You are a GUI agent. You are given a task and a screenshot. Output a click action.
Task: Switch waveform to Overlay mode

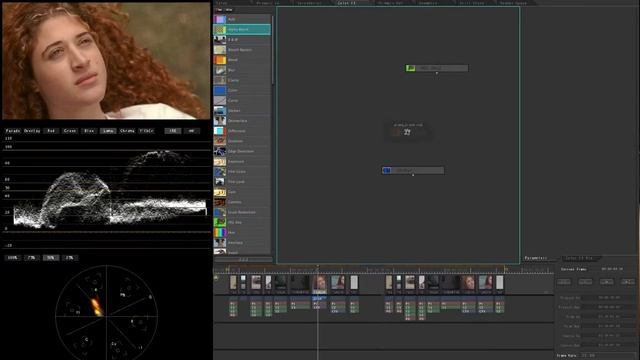click(32, 131)
